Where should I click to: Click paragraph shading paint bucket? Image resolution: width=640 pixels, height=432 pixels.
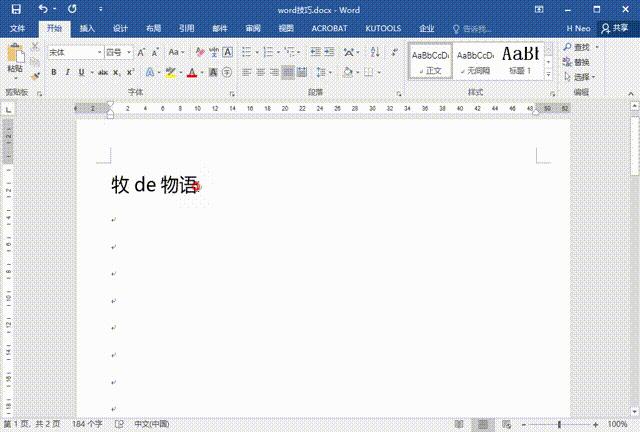[347, 73]
